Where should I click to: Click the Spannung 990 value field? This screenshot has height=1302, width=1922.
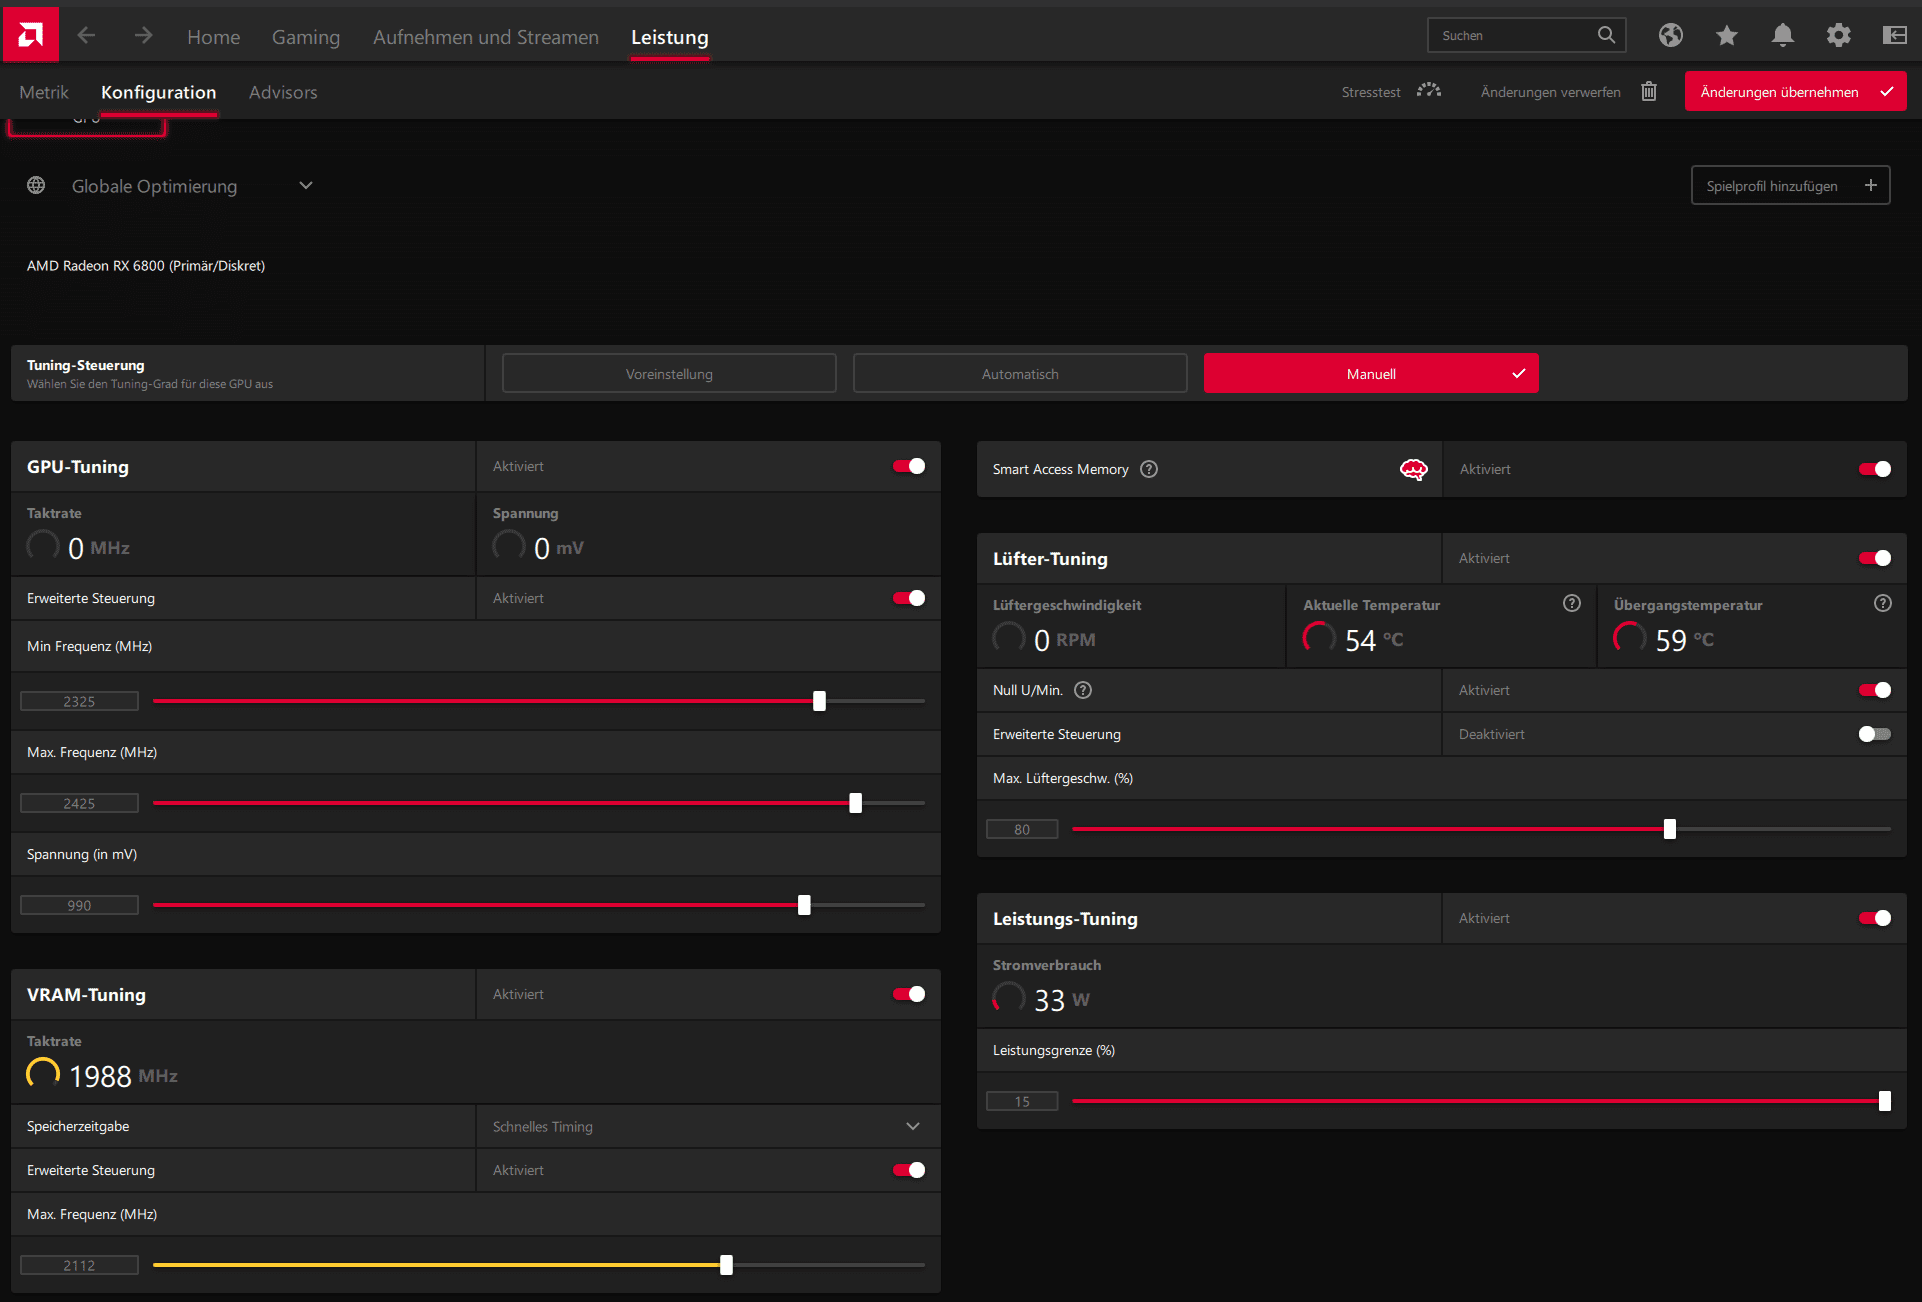[79, 905]
